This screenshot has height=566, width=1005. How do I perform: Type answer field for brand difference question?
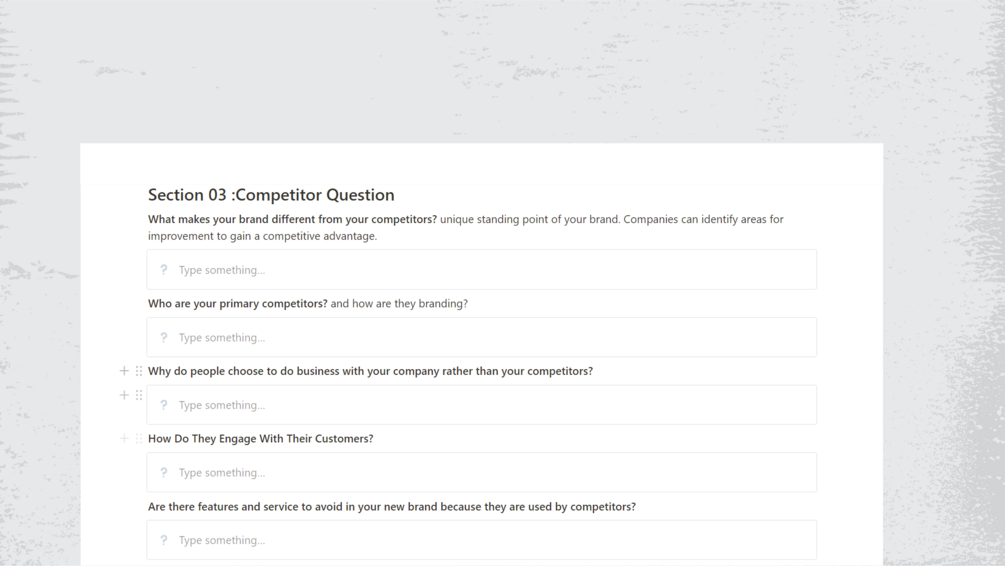(x=490, y=270)
